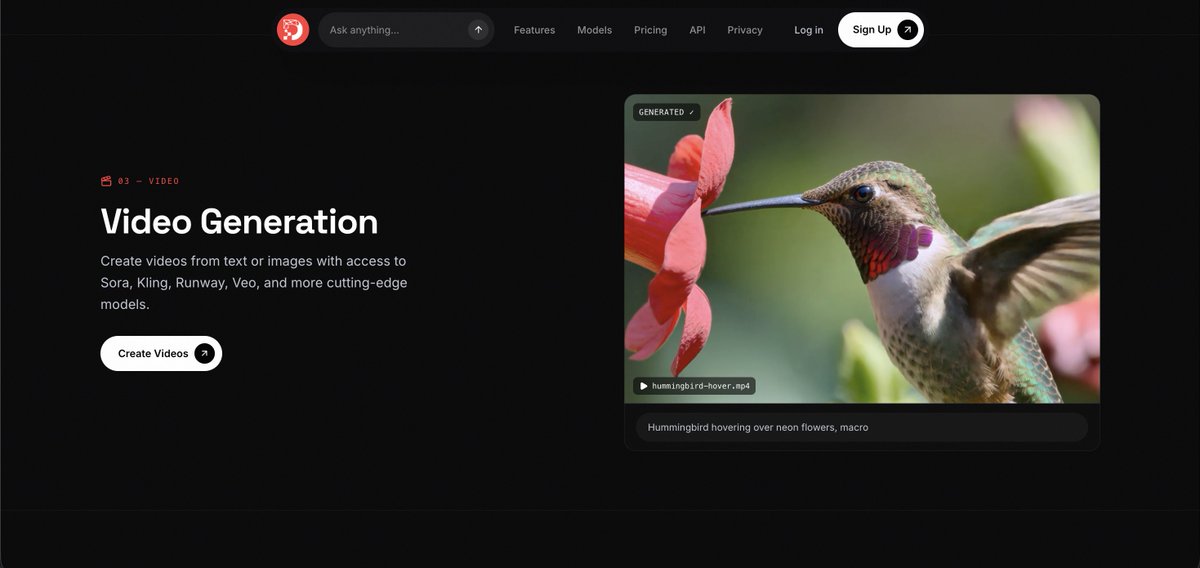Viewport: 1200px width, 568px height.
Task: Submit query with the up-arrow icon
Action: coord(478,30)
